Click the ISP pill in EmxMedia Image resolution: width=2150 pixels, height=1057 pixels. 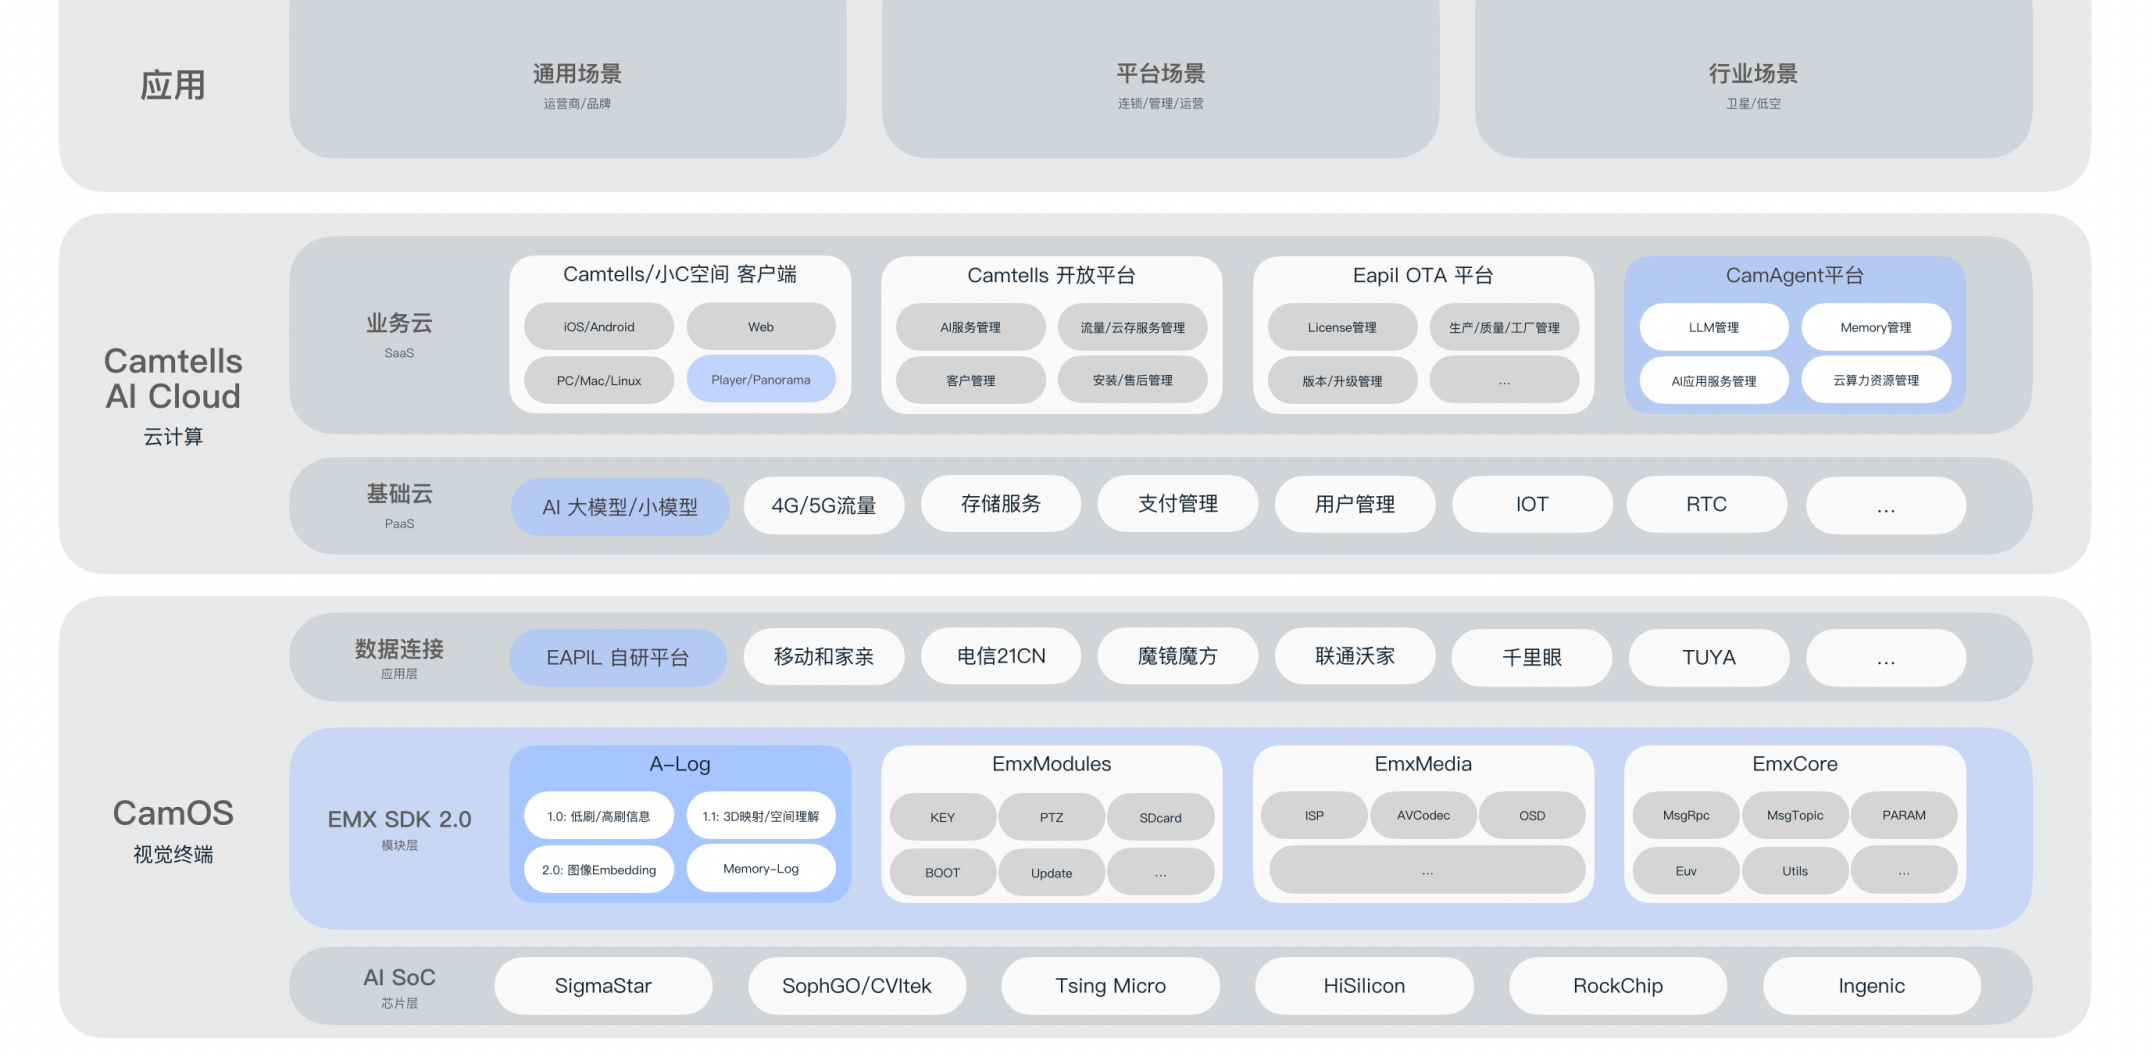1314,815
